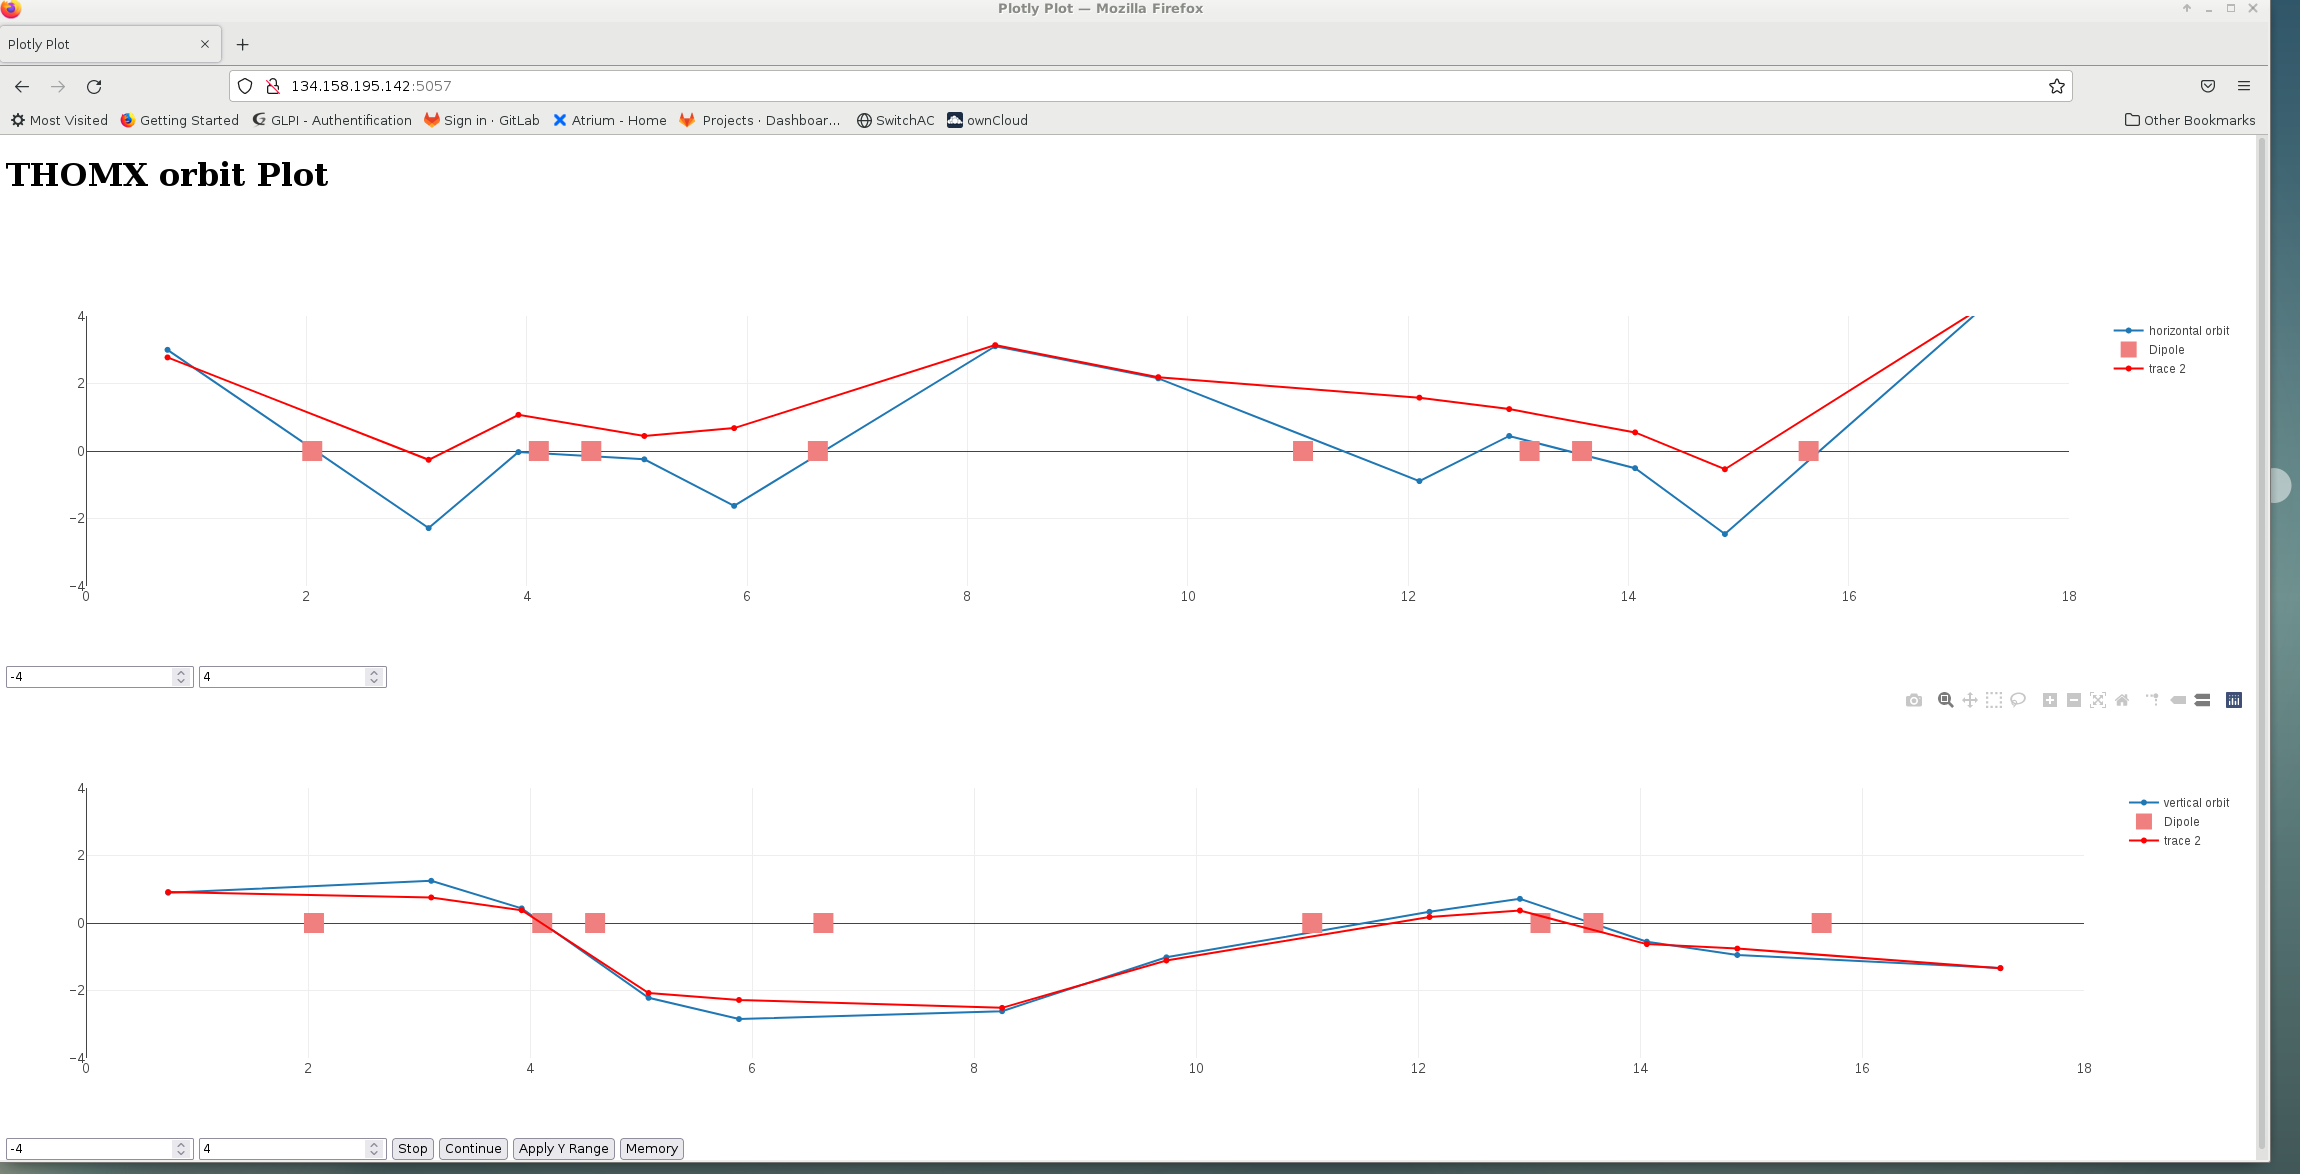Open Atrium - Home bookmark
Screen dimensions: 2300x1174
pyautogui.click(x=610, y=120)
